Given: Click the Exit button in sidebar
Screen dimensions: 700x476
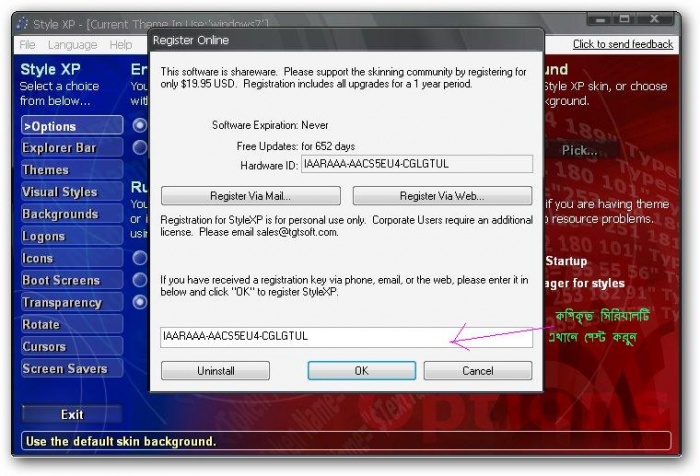Looking at the screenshot, I should (x=71, y=414).
